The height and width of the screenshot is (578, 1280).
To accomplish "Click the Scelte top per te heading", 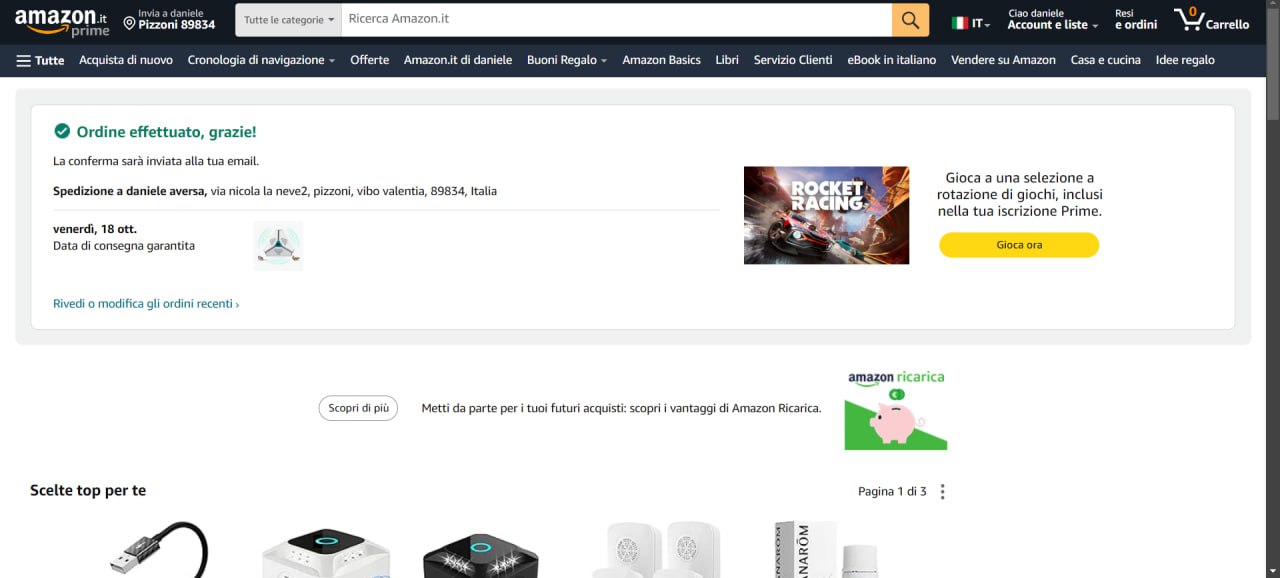I will 88,490.
